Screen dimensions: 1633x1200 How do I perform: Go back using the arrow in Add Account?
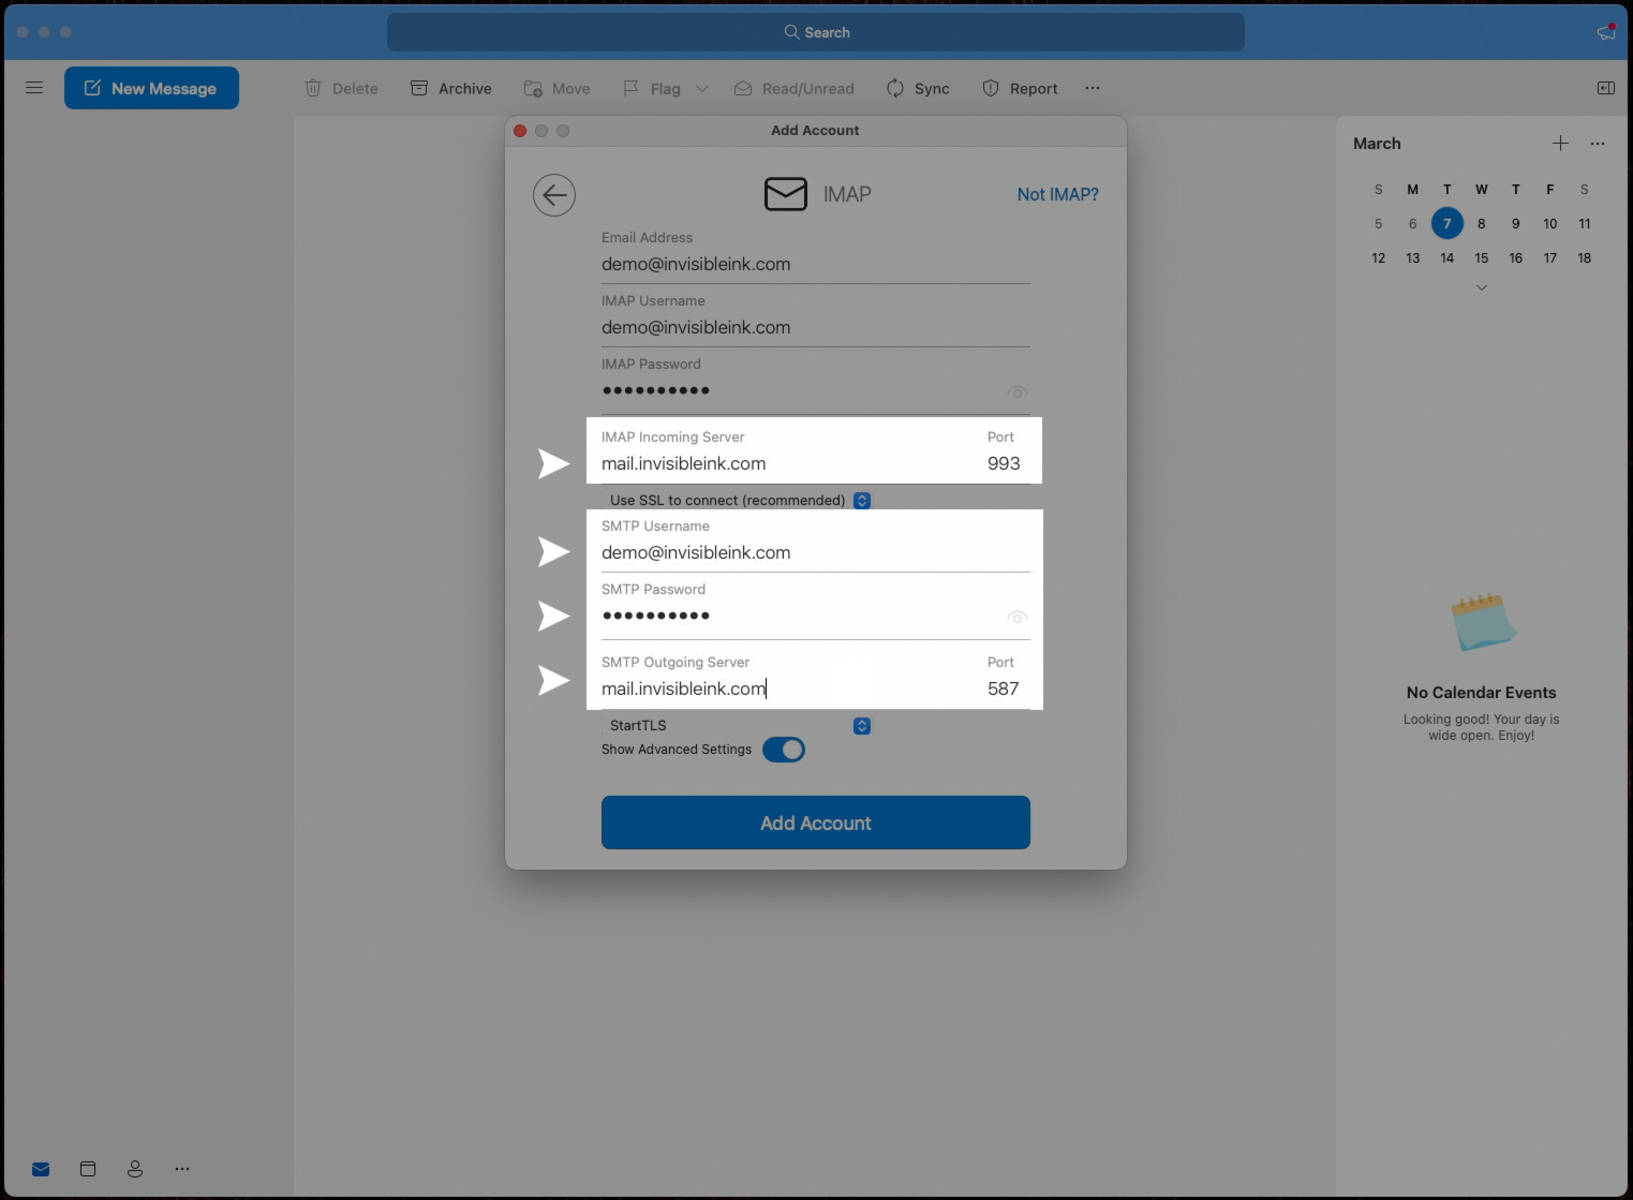554,195
